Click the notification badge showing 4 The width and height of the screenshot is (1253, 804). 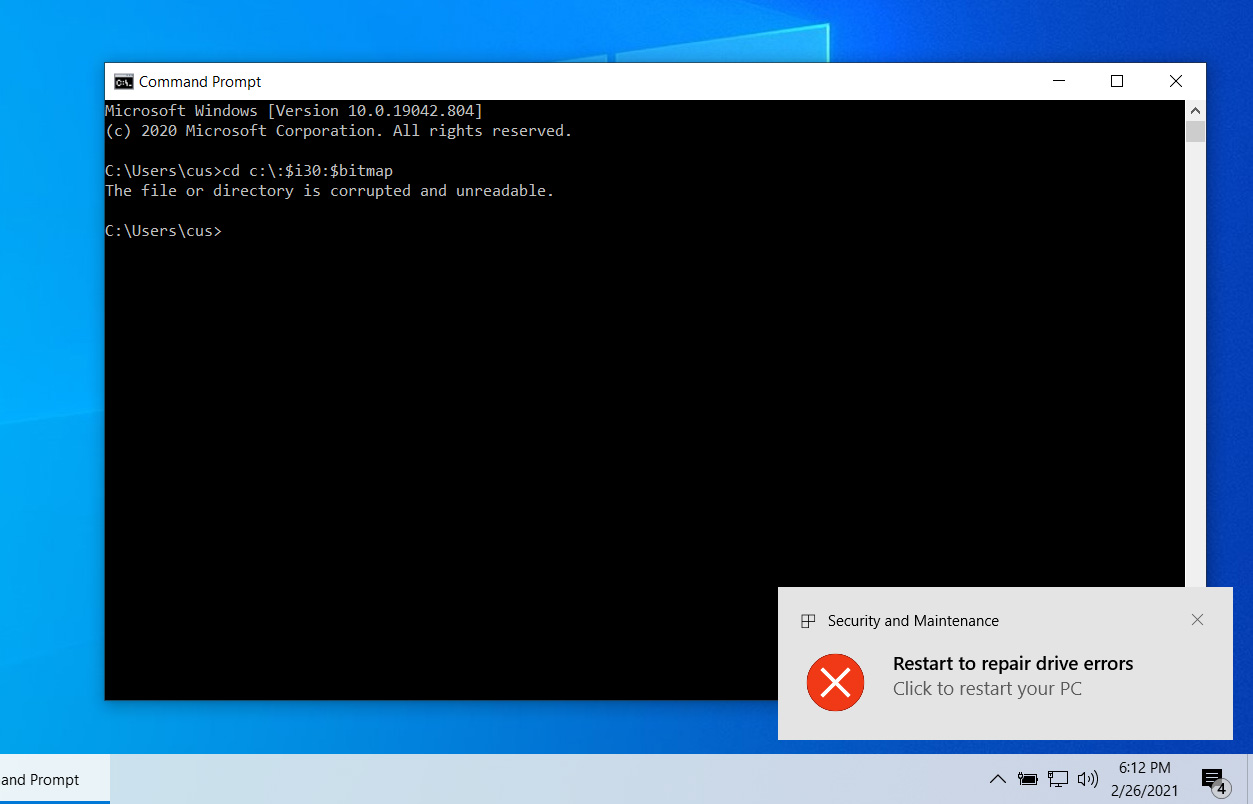point(1220,787)
